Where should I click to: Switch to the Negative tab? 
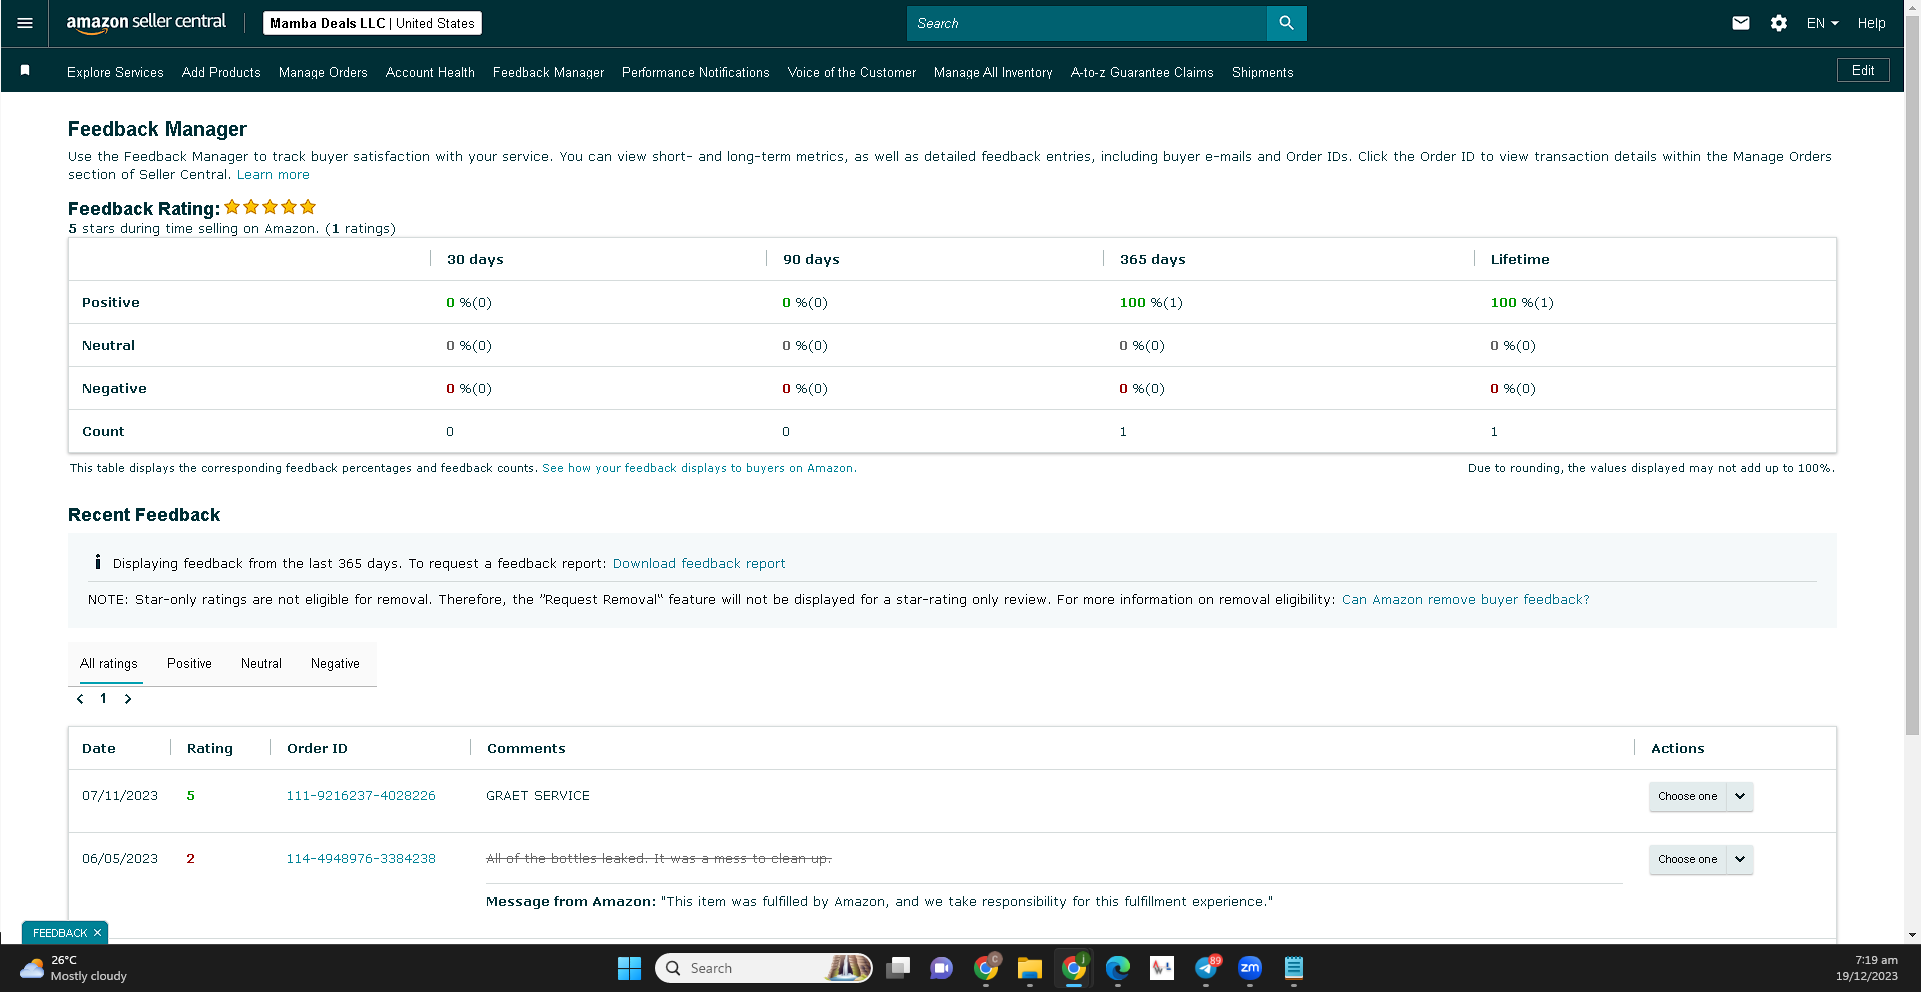335,664
